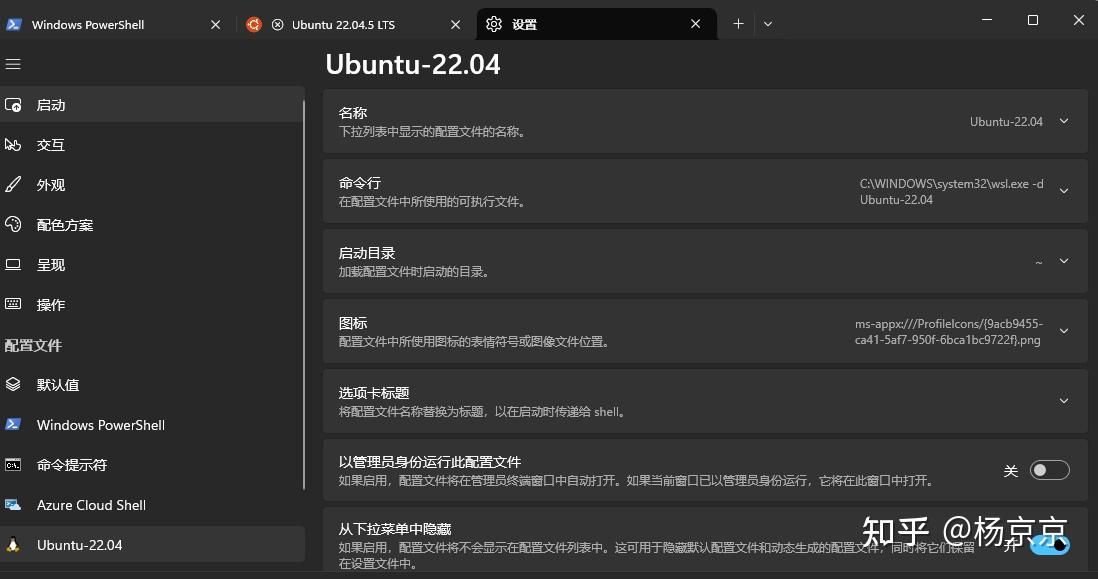Expand the 启动目录 setting chevron
Image resolution: width=1098 pixels, height=579 pixels.
point(1064,261)
